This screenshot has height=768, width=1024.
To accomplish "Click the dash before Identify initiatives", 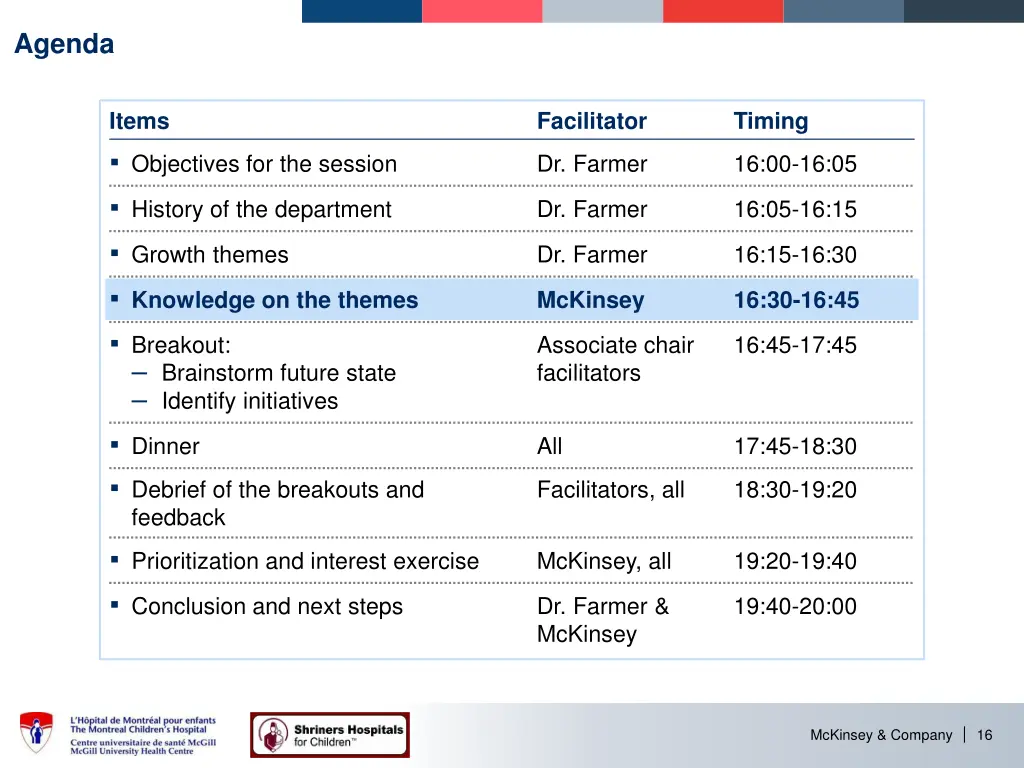I will click(x=139, y=402).
